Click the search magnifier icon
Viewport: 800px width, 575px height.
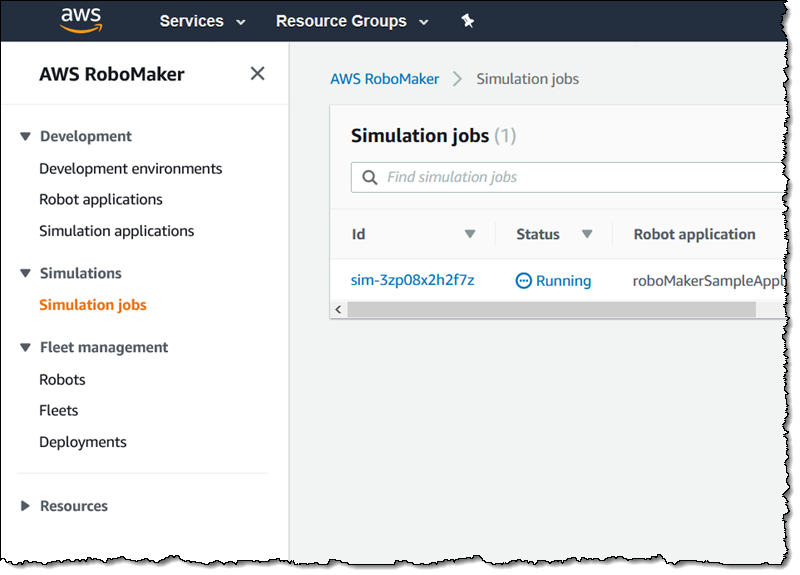tap(369, 177)
